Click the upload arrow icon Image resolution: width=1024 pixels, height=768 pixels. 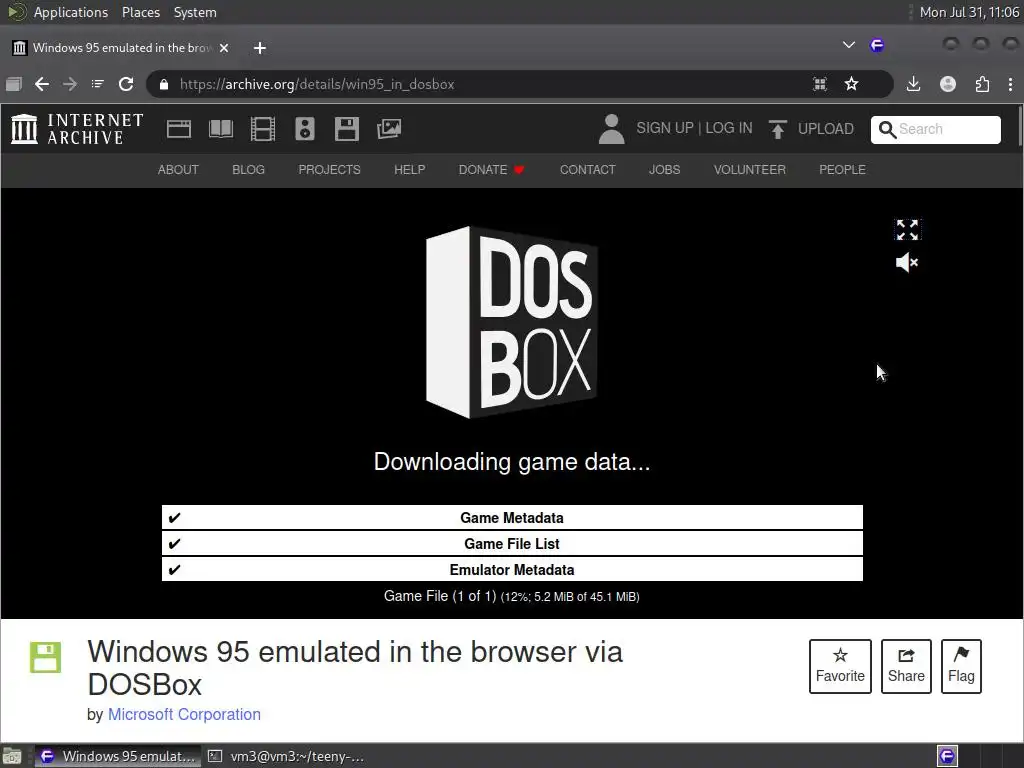(777, 129)
